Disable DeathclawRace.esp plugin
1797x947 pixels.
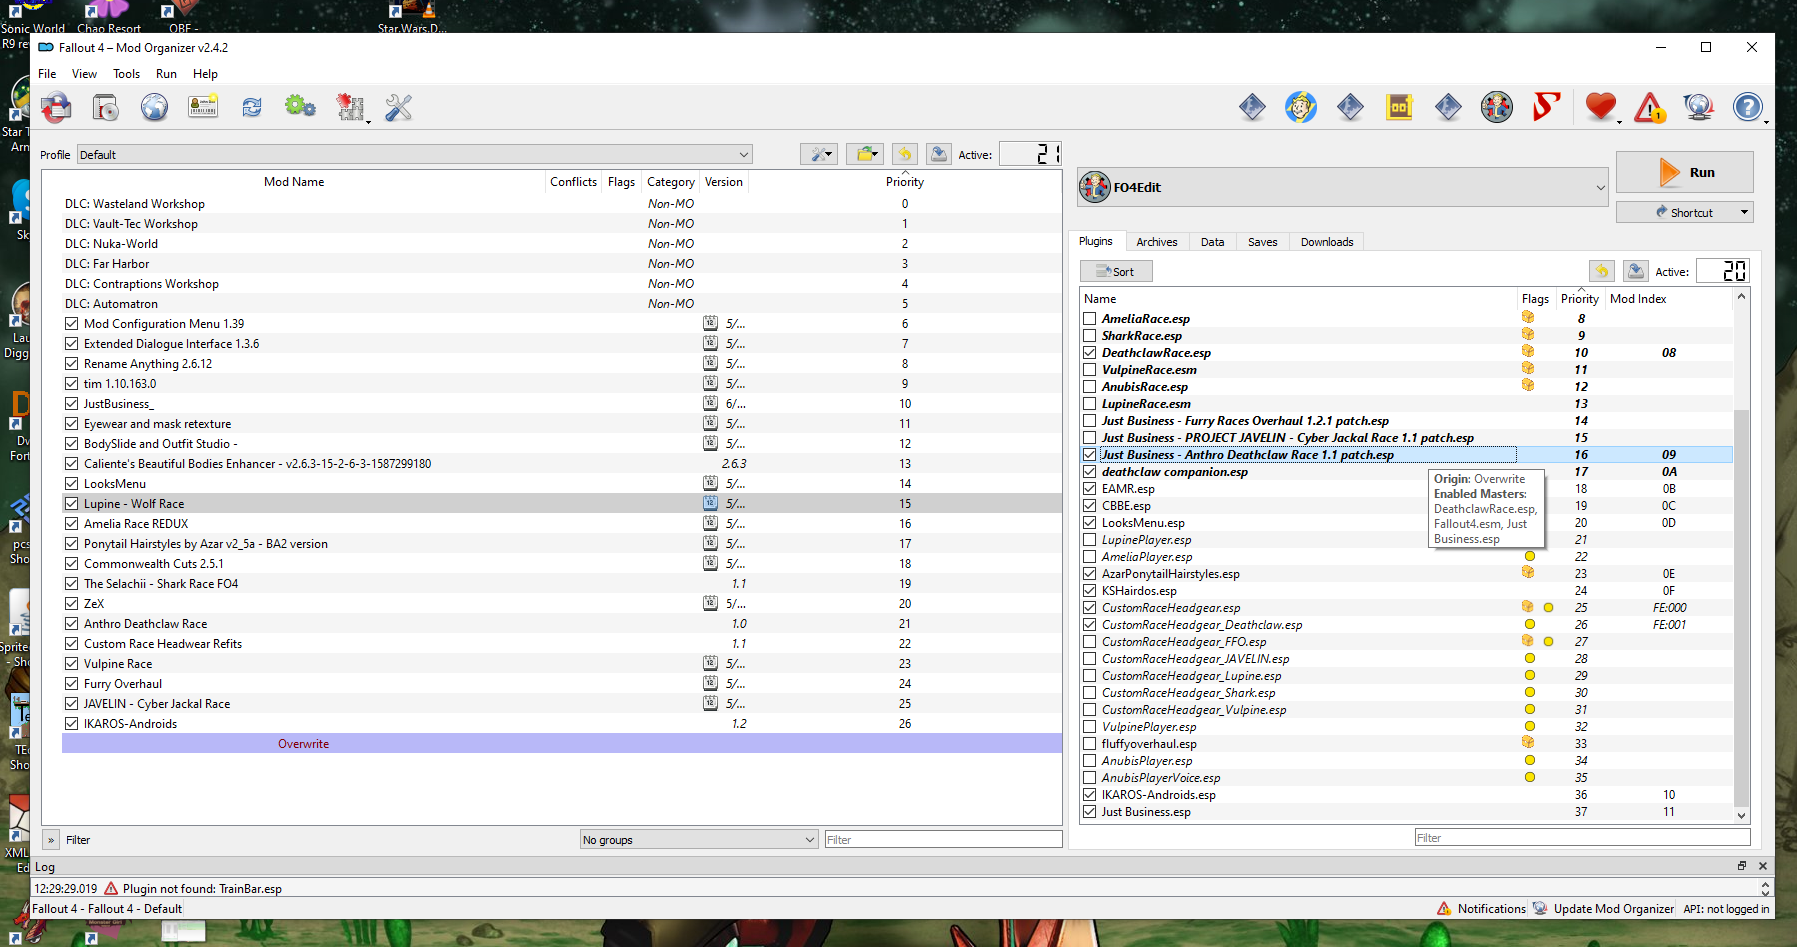pyautogui.click(x=1089, y=352)
